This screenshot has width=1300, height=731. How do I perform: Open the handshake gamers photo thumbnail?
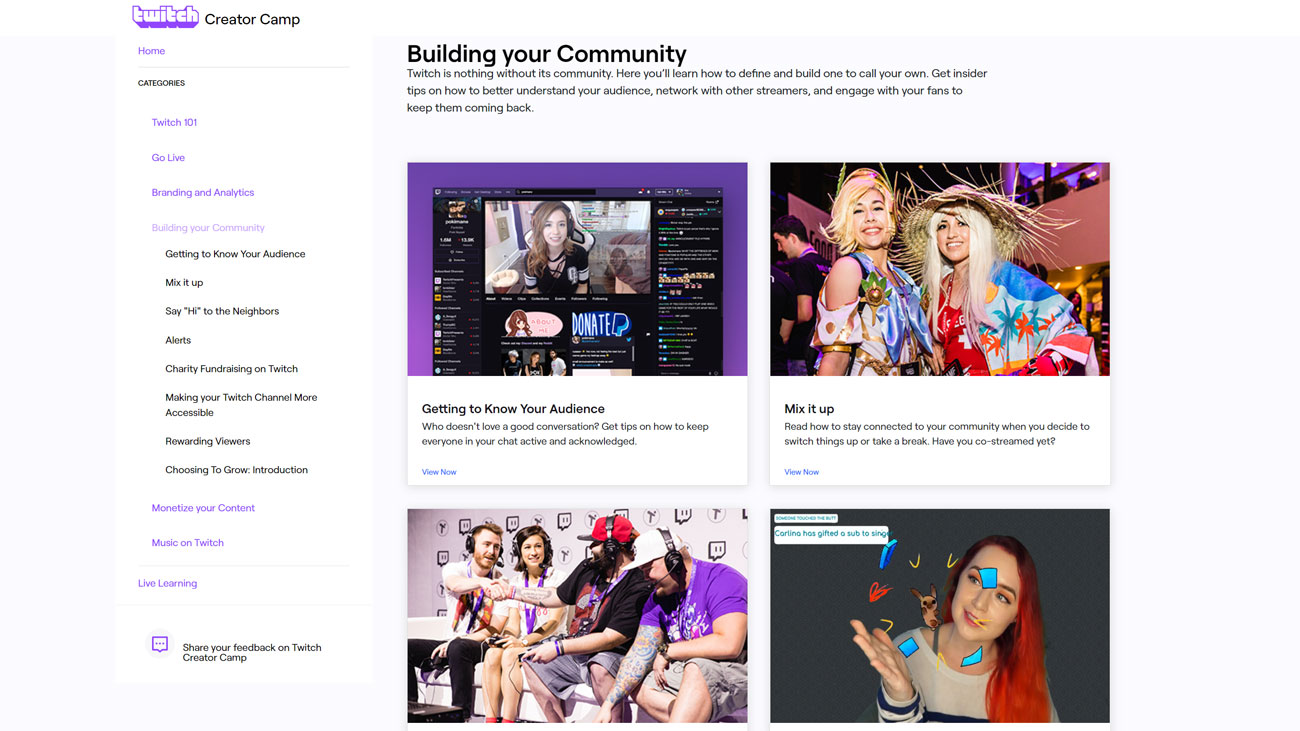click(577, 615)
